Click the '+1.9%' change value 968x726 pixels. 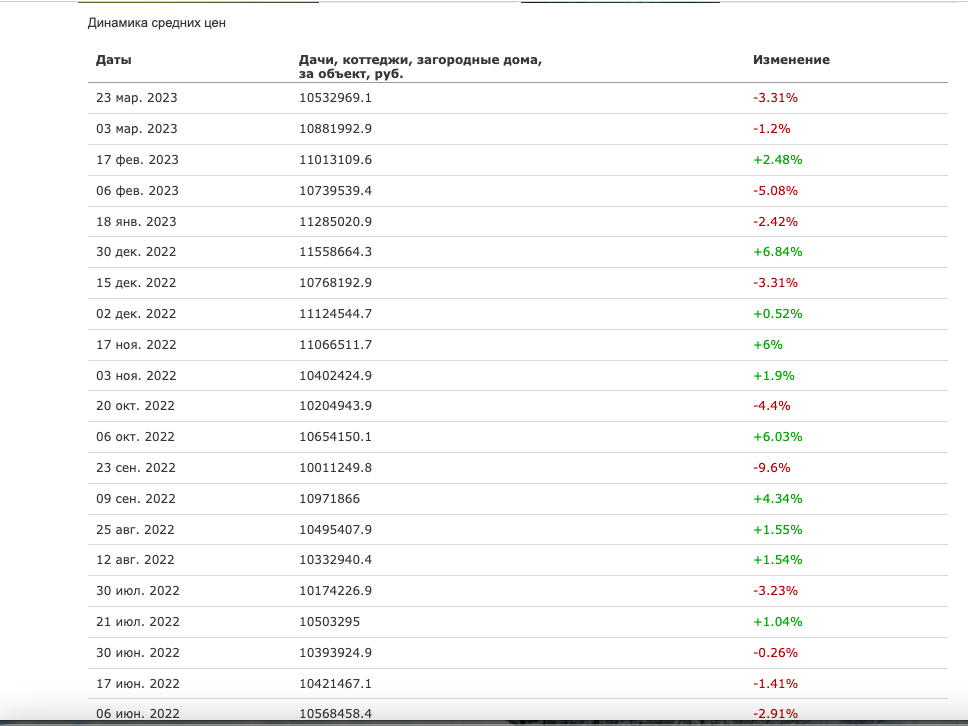774,375
